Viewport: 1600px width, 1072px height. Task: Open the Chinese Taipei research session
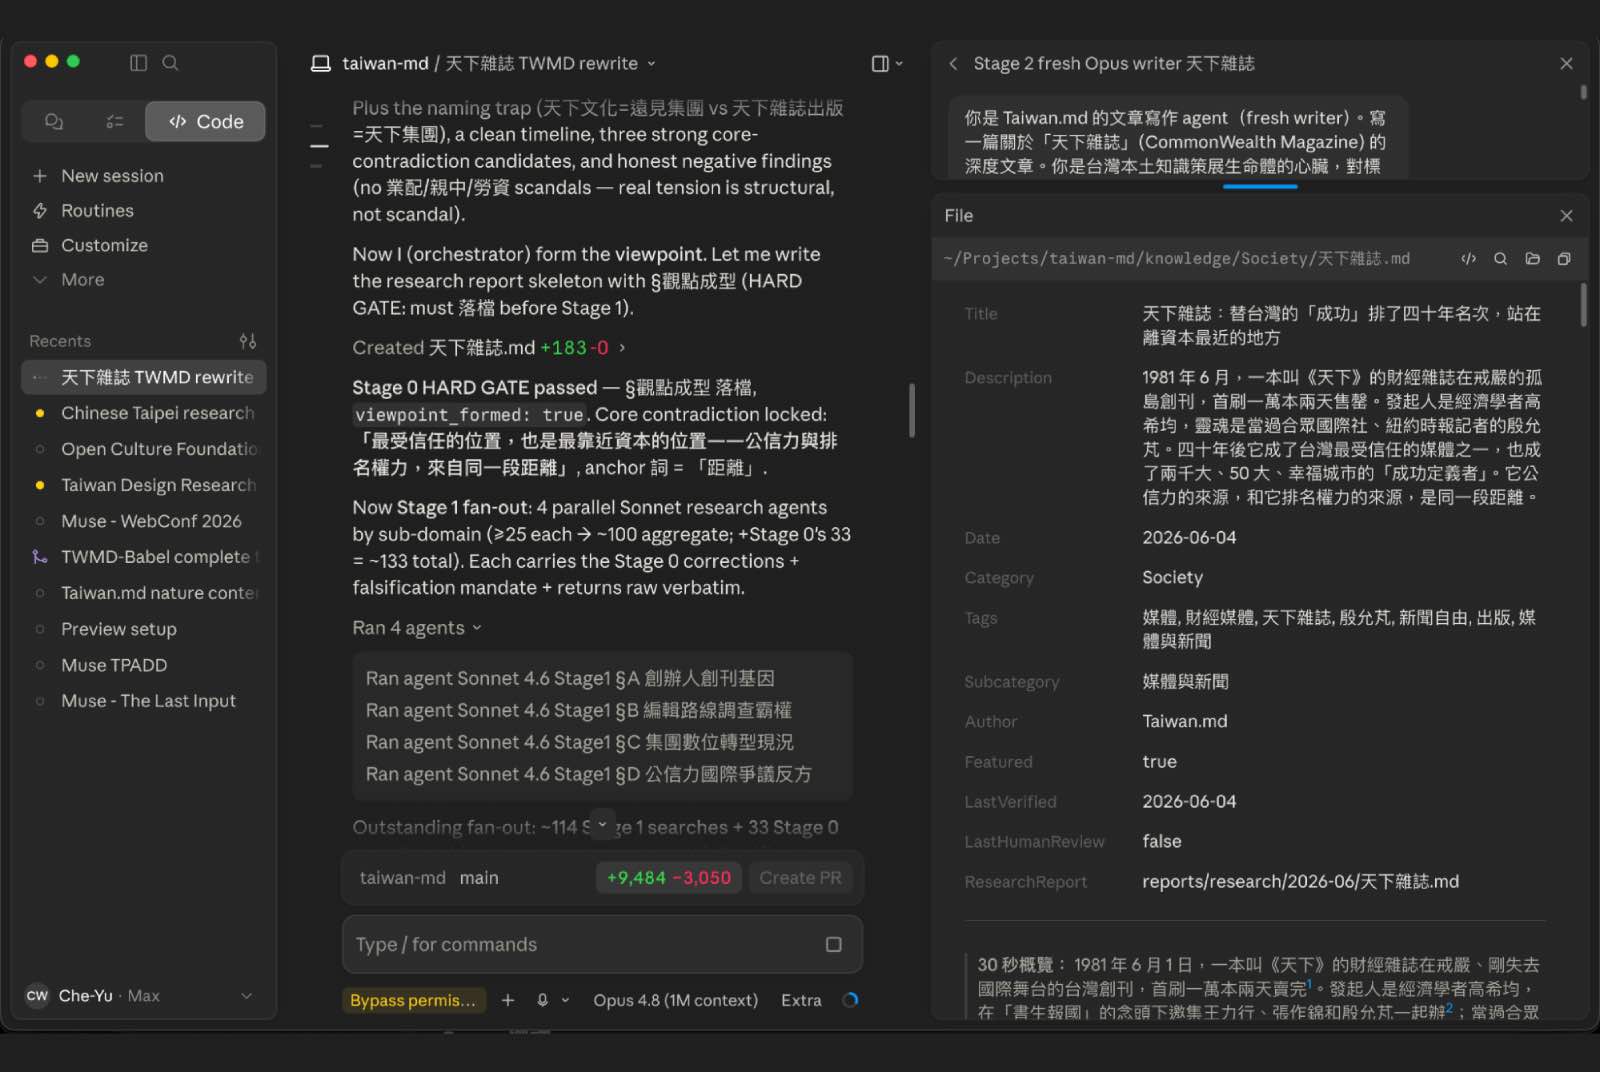click(x=144, y=413)
